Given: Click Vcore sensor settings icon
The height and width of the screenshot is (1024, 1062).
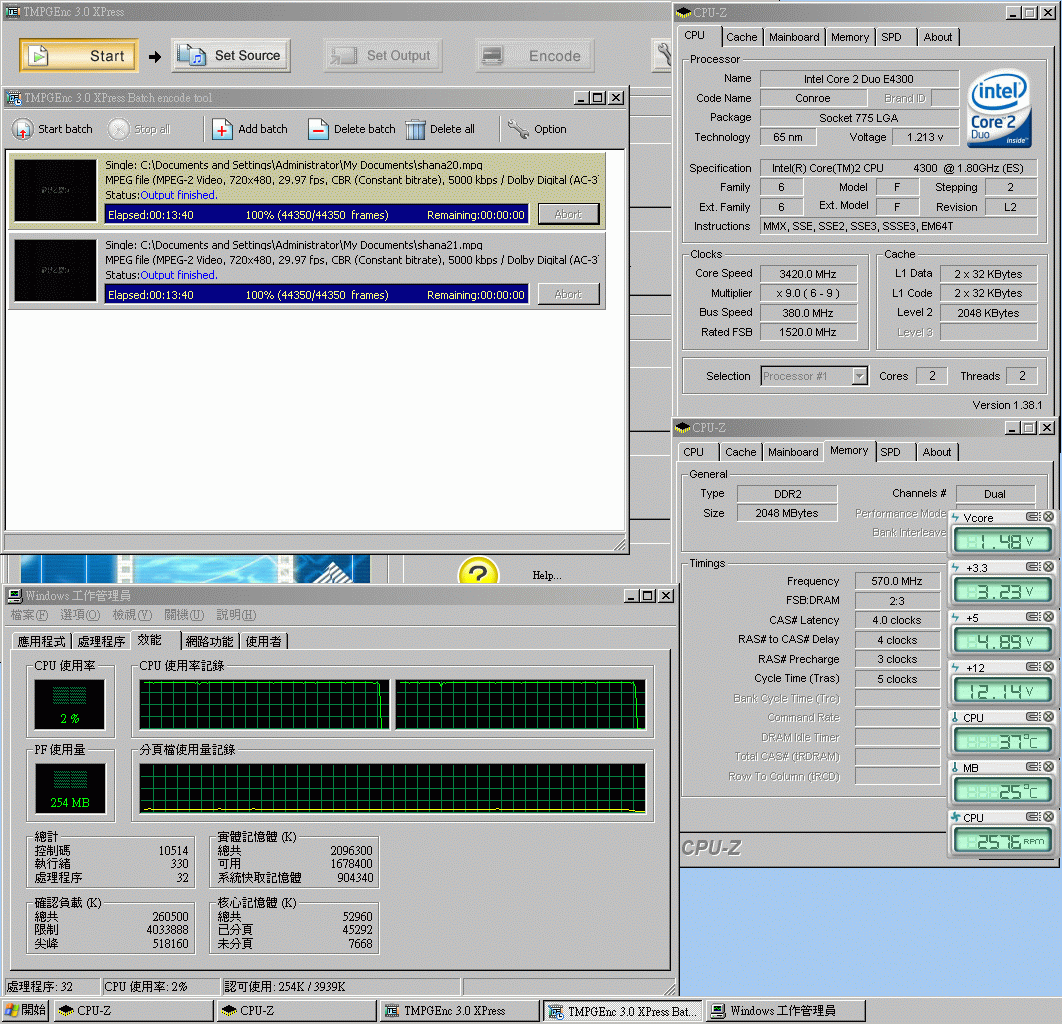Looking at the screenshot, I should (1034, 517).
